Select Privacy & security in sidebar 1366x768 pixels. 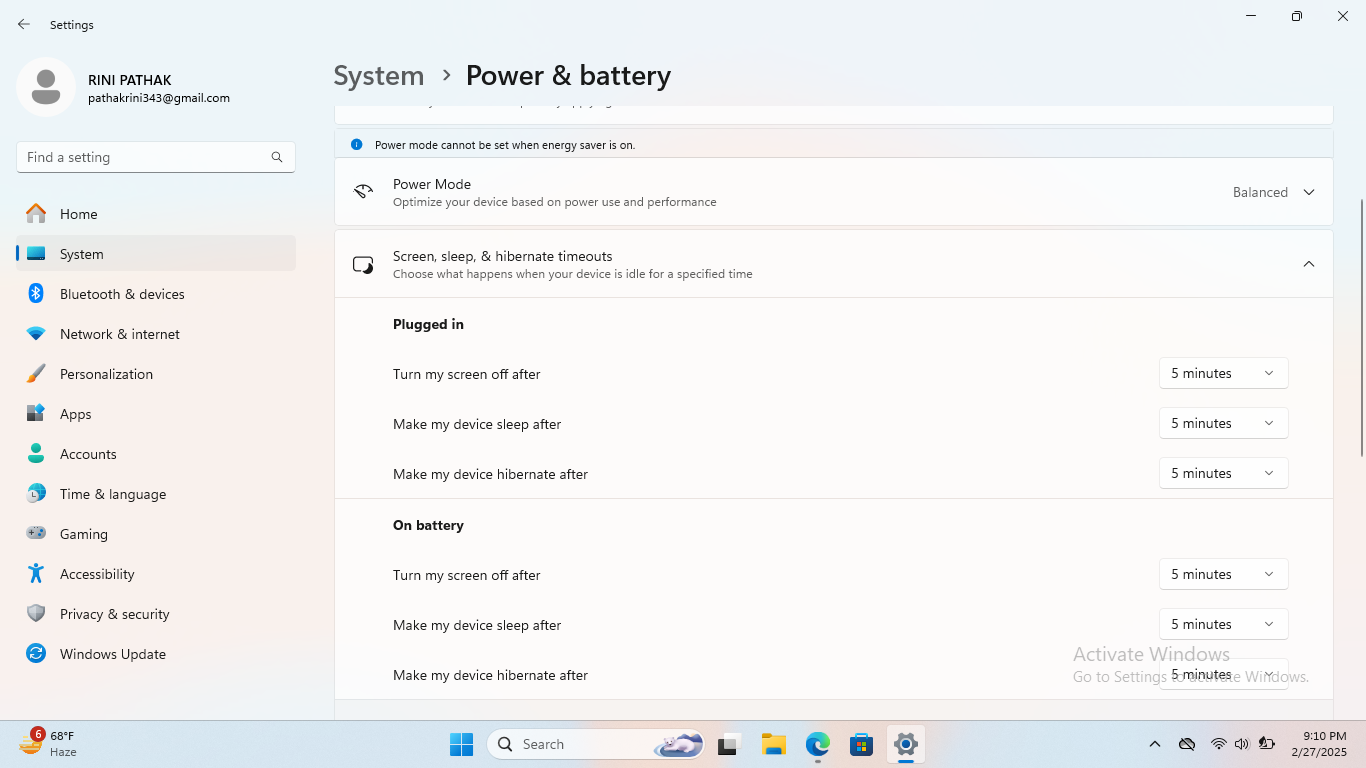pos(115,614)
